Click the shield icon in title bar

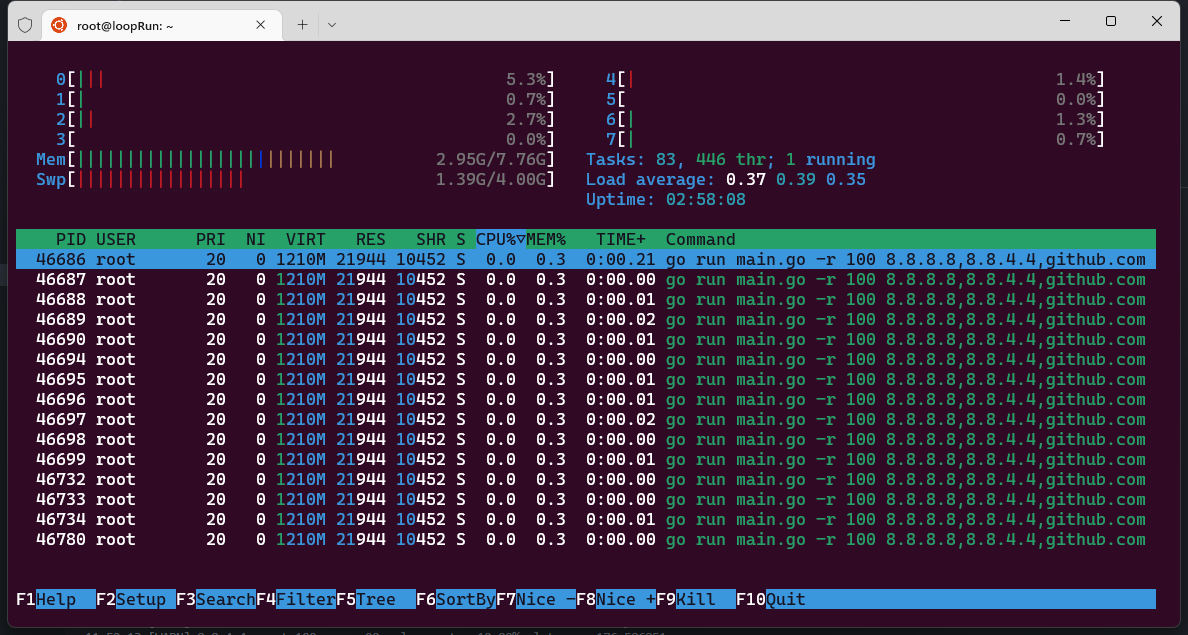click(25, 25)
